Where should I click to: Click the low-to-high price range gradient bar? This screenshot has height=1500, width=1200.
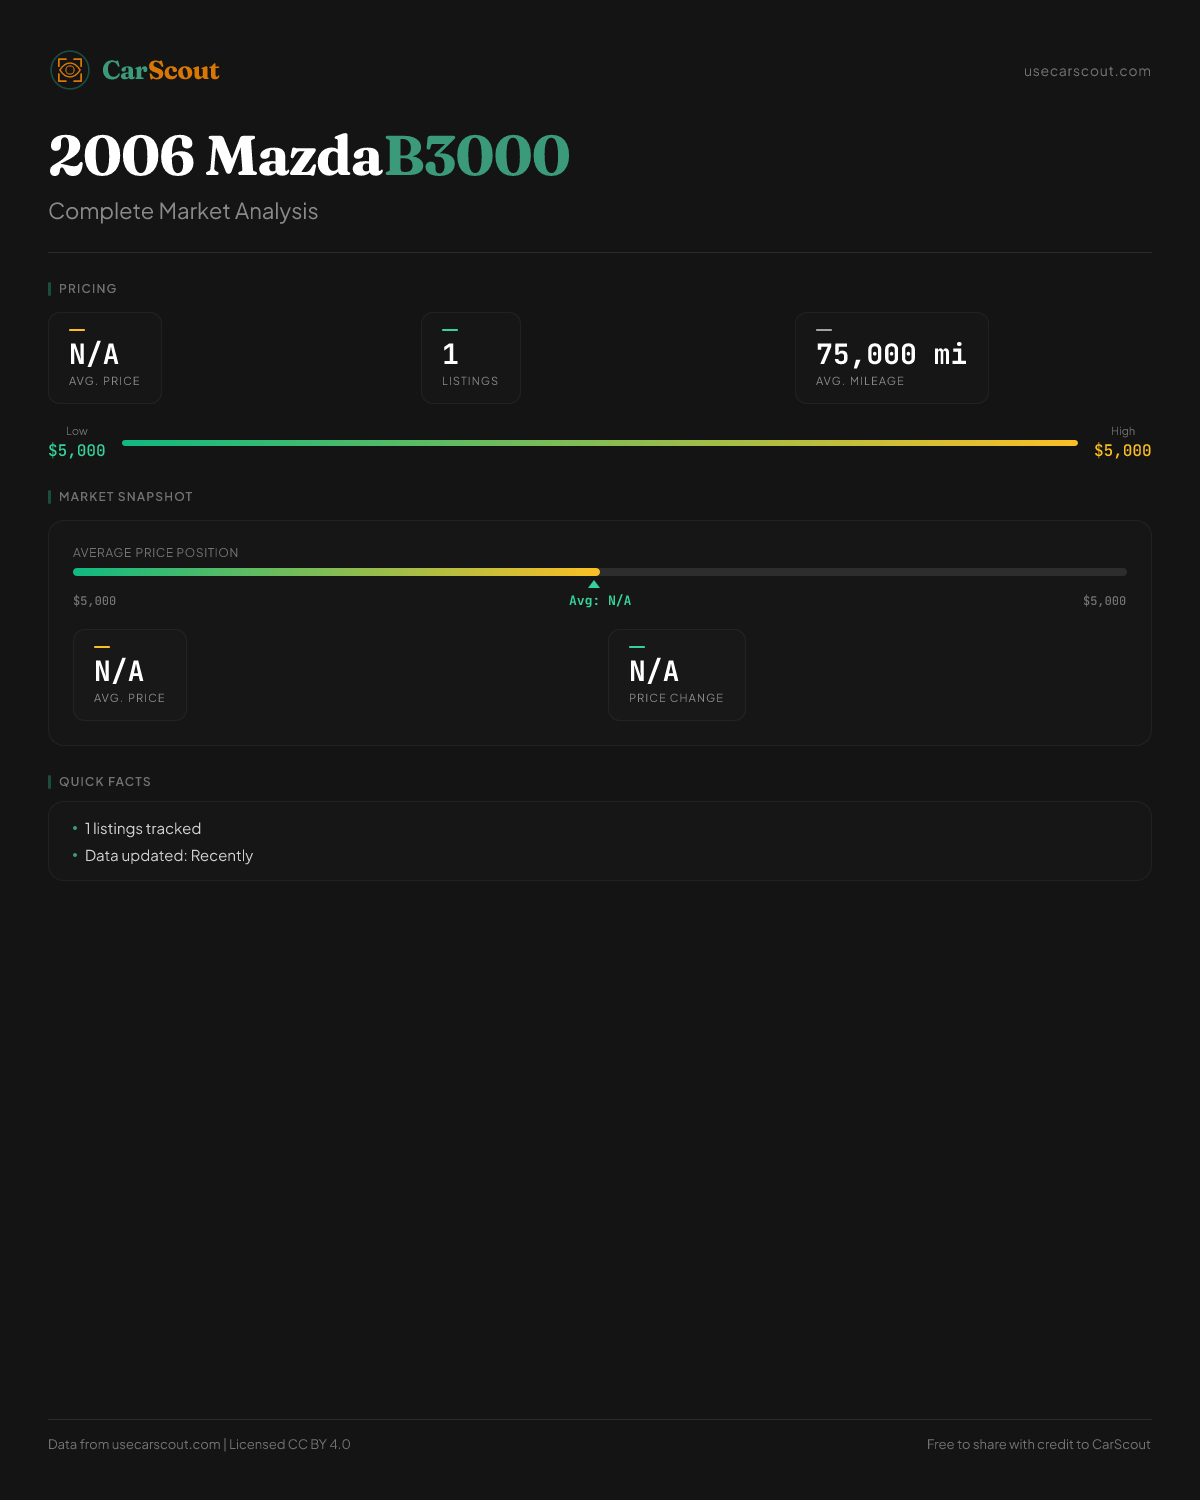click(x=600, y=442)
